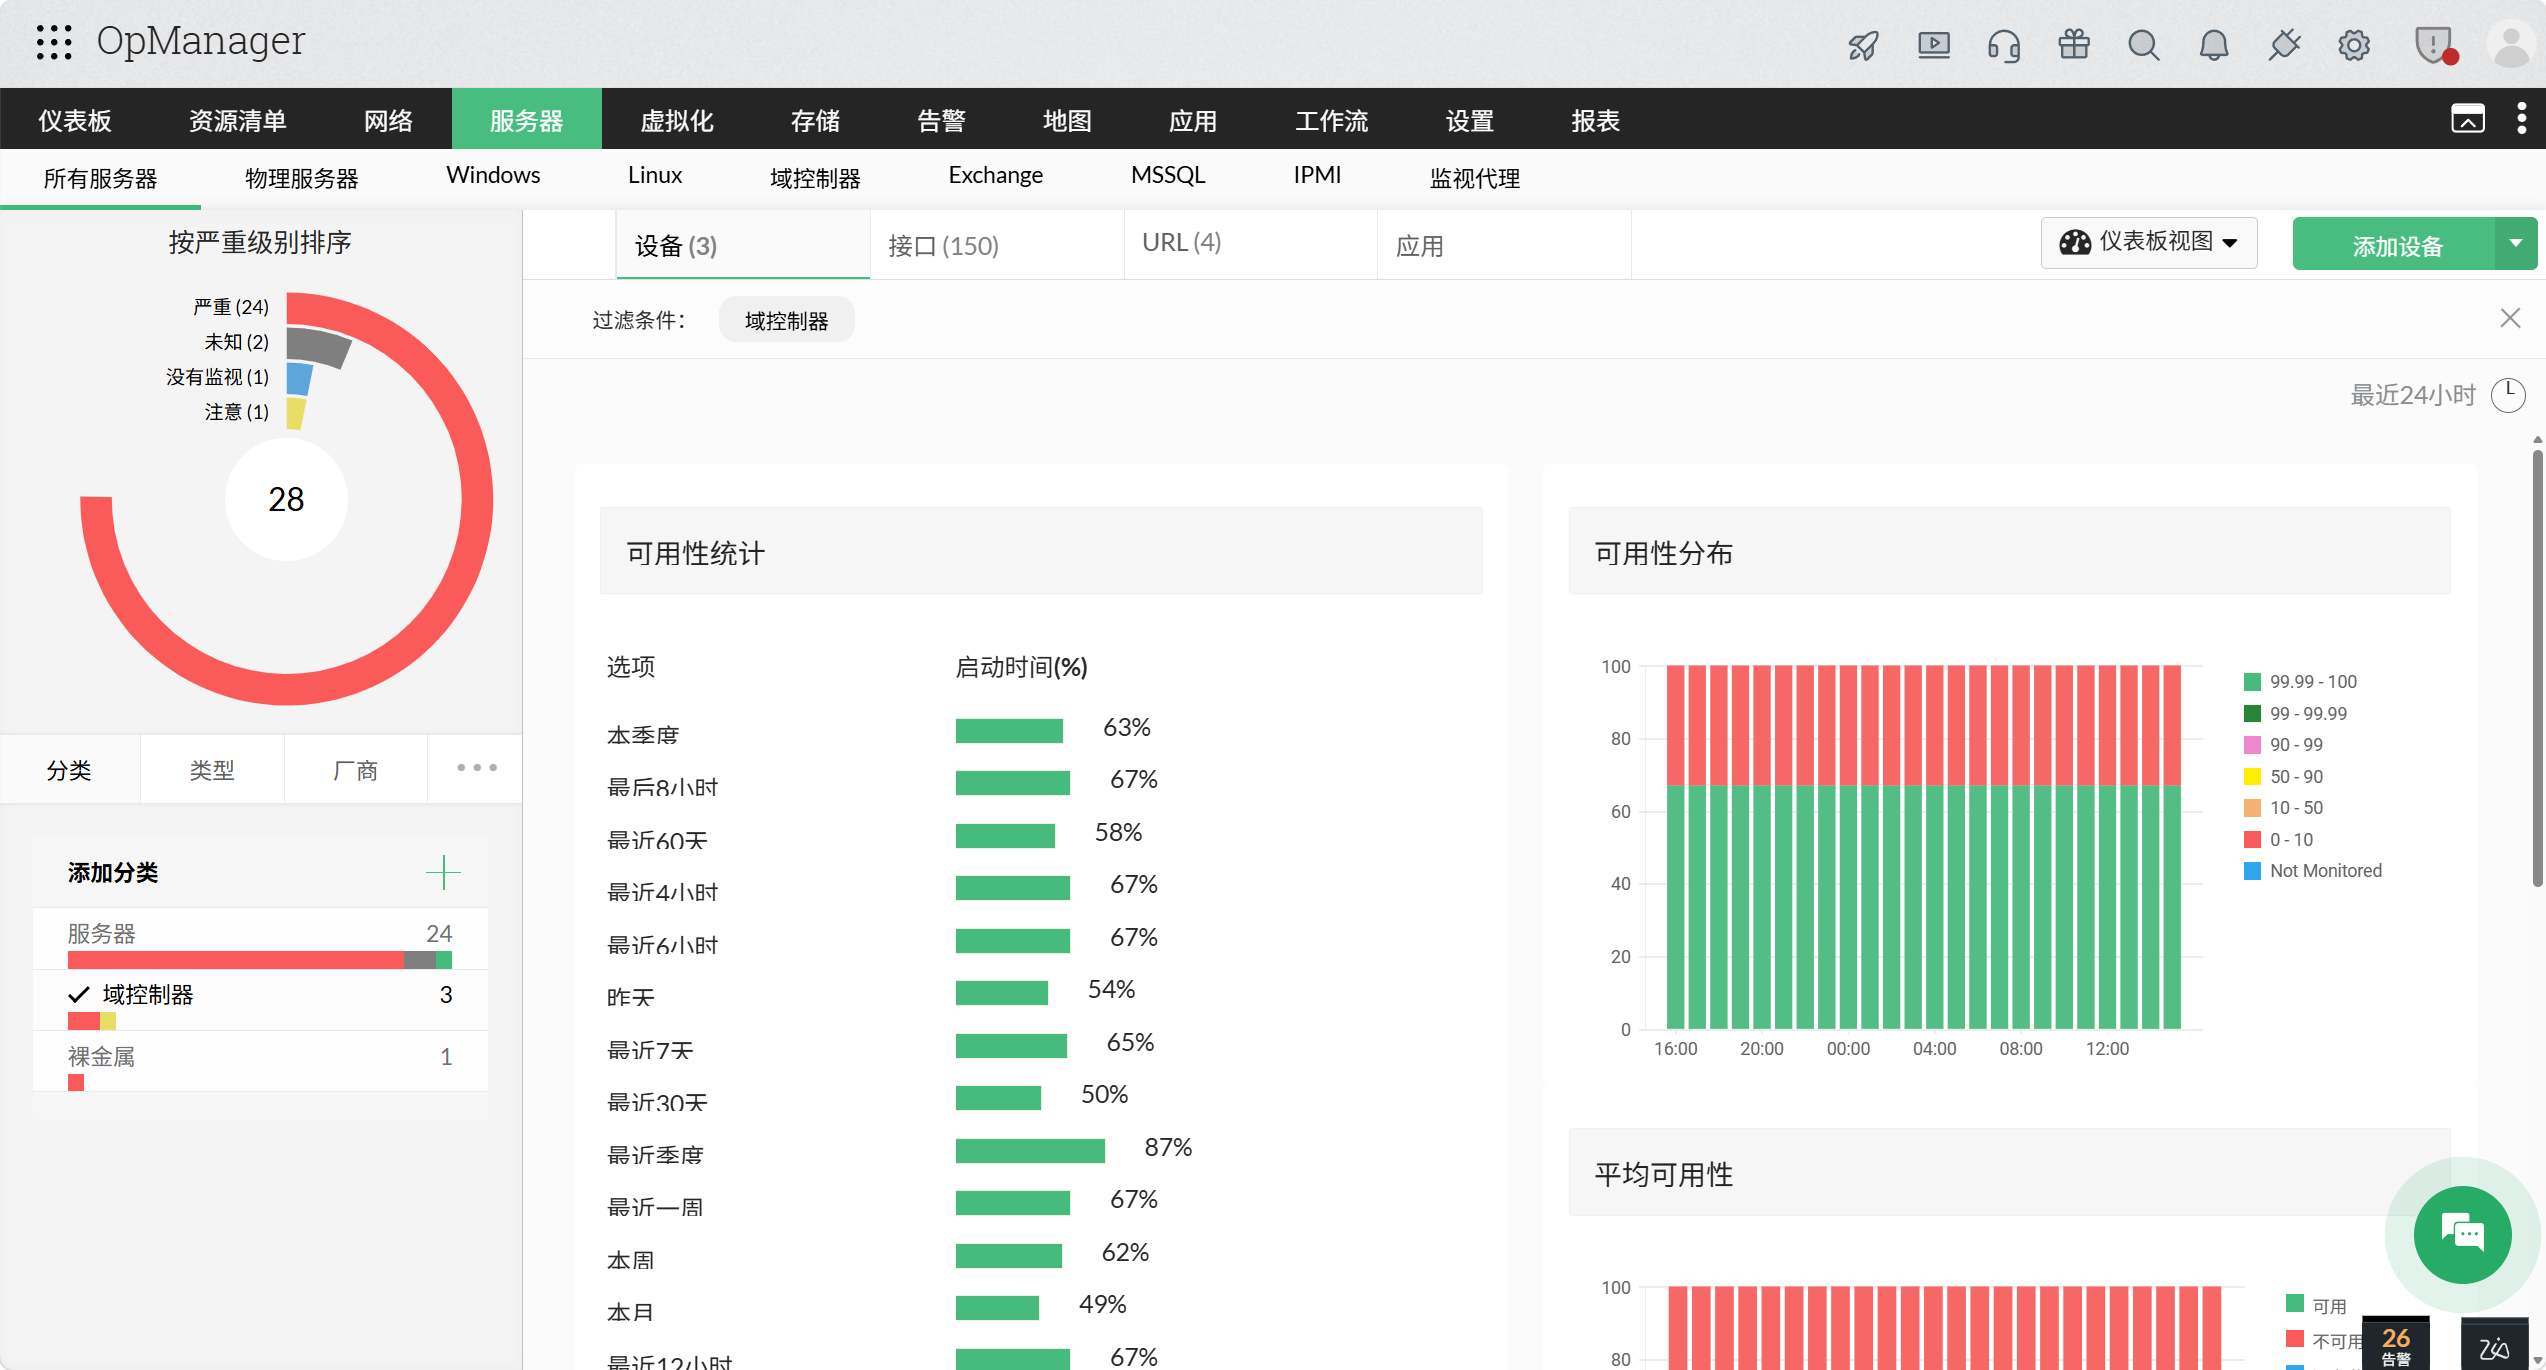Select the 裸金属 category row
Image resolution: width=2546 pixels, height=1370 pixels.
(x=260, y=1060)
